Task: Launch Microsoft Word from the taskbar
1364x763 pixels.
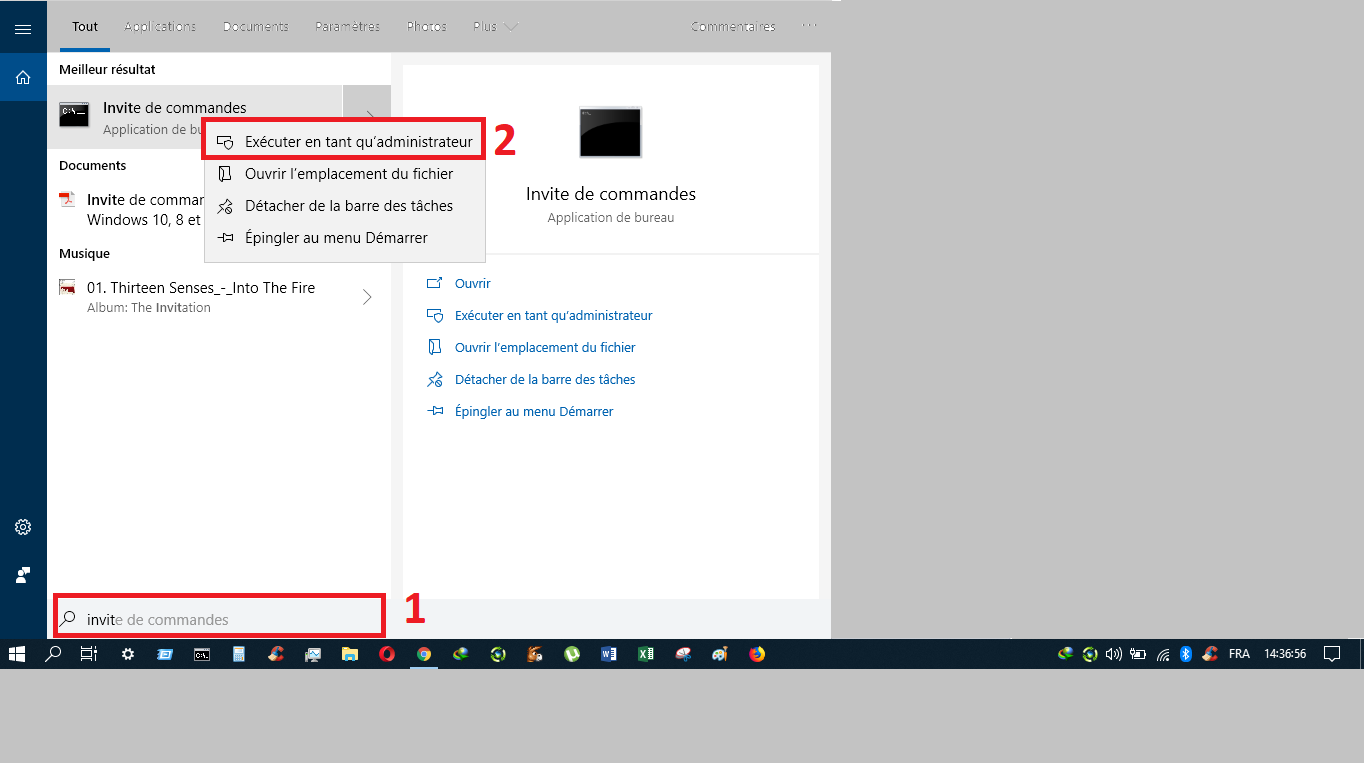Action: click(x=609, y=654)
